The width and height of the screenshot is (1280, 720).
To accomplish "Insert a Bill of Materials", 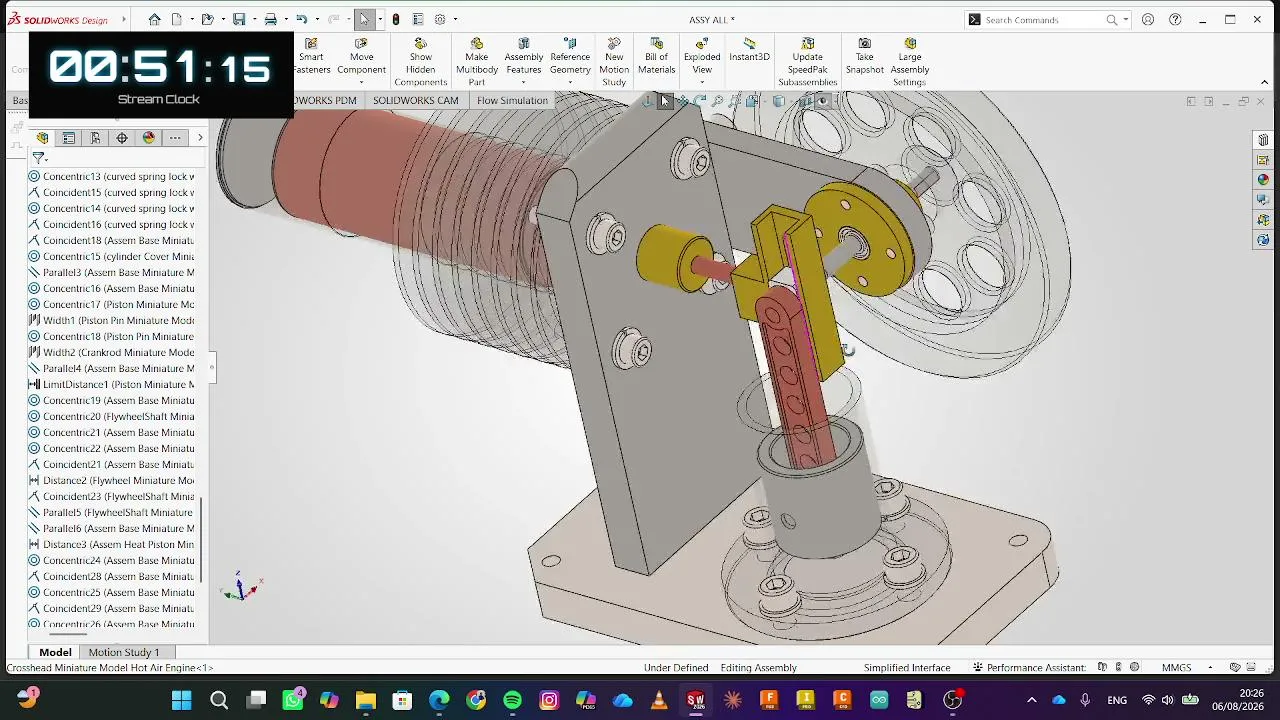I will 656,57.
